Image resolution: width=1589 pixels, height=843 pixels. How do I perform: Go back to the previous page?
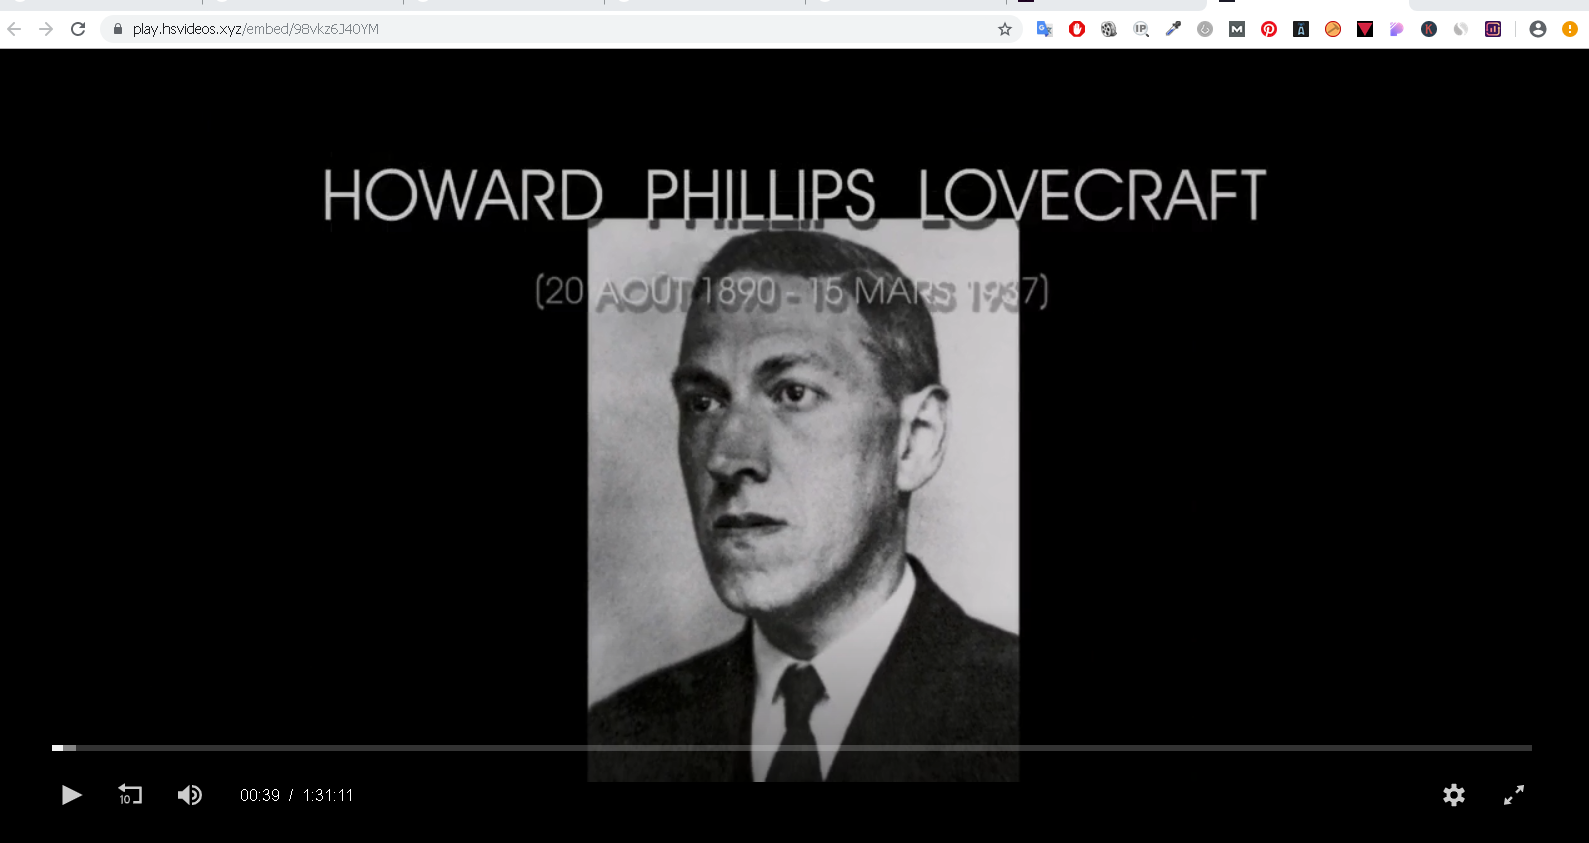[14, 29]
